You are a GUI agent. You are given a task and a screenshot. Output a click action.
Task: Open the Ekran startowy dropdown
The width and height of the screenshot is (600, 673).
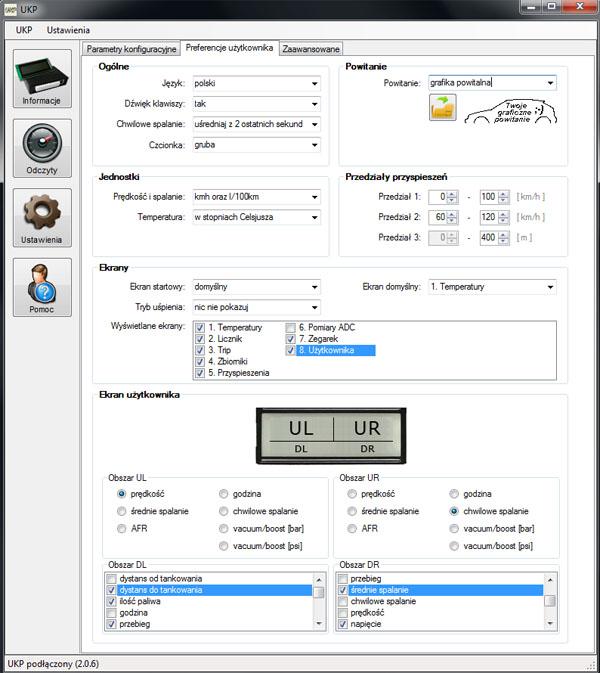pos(256,287)
